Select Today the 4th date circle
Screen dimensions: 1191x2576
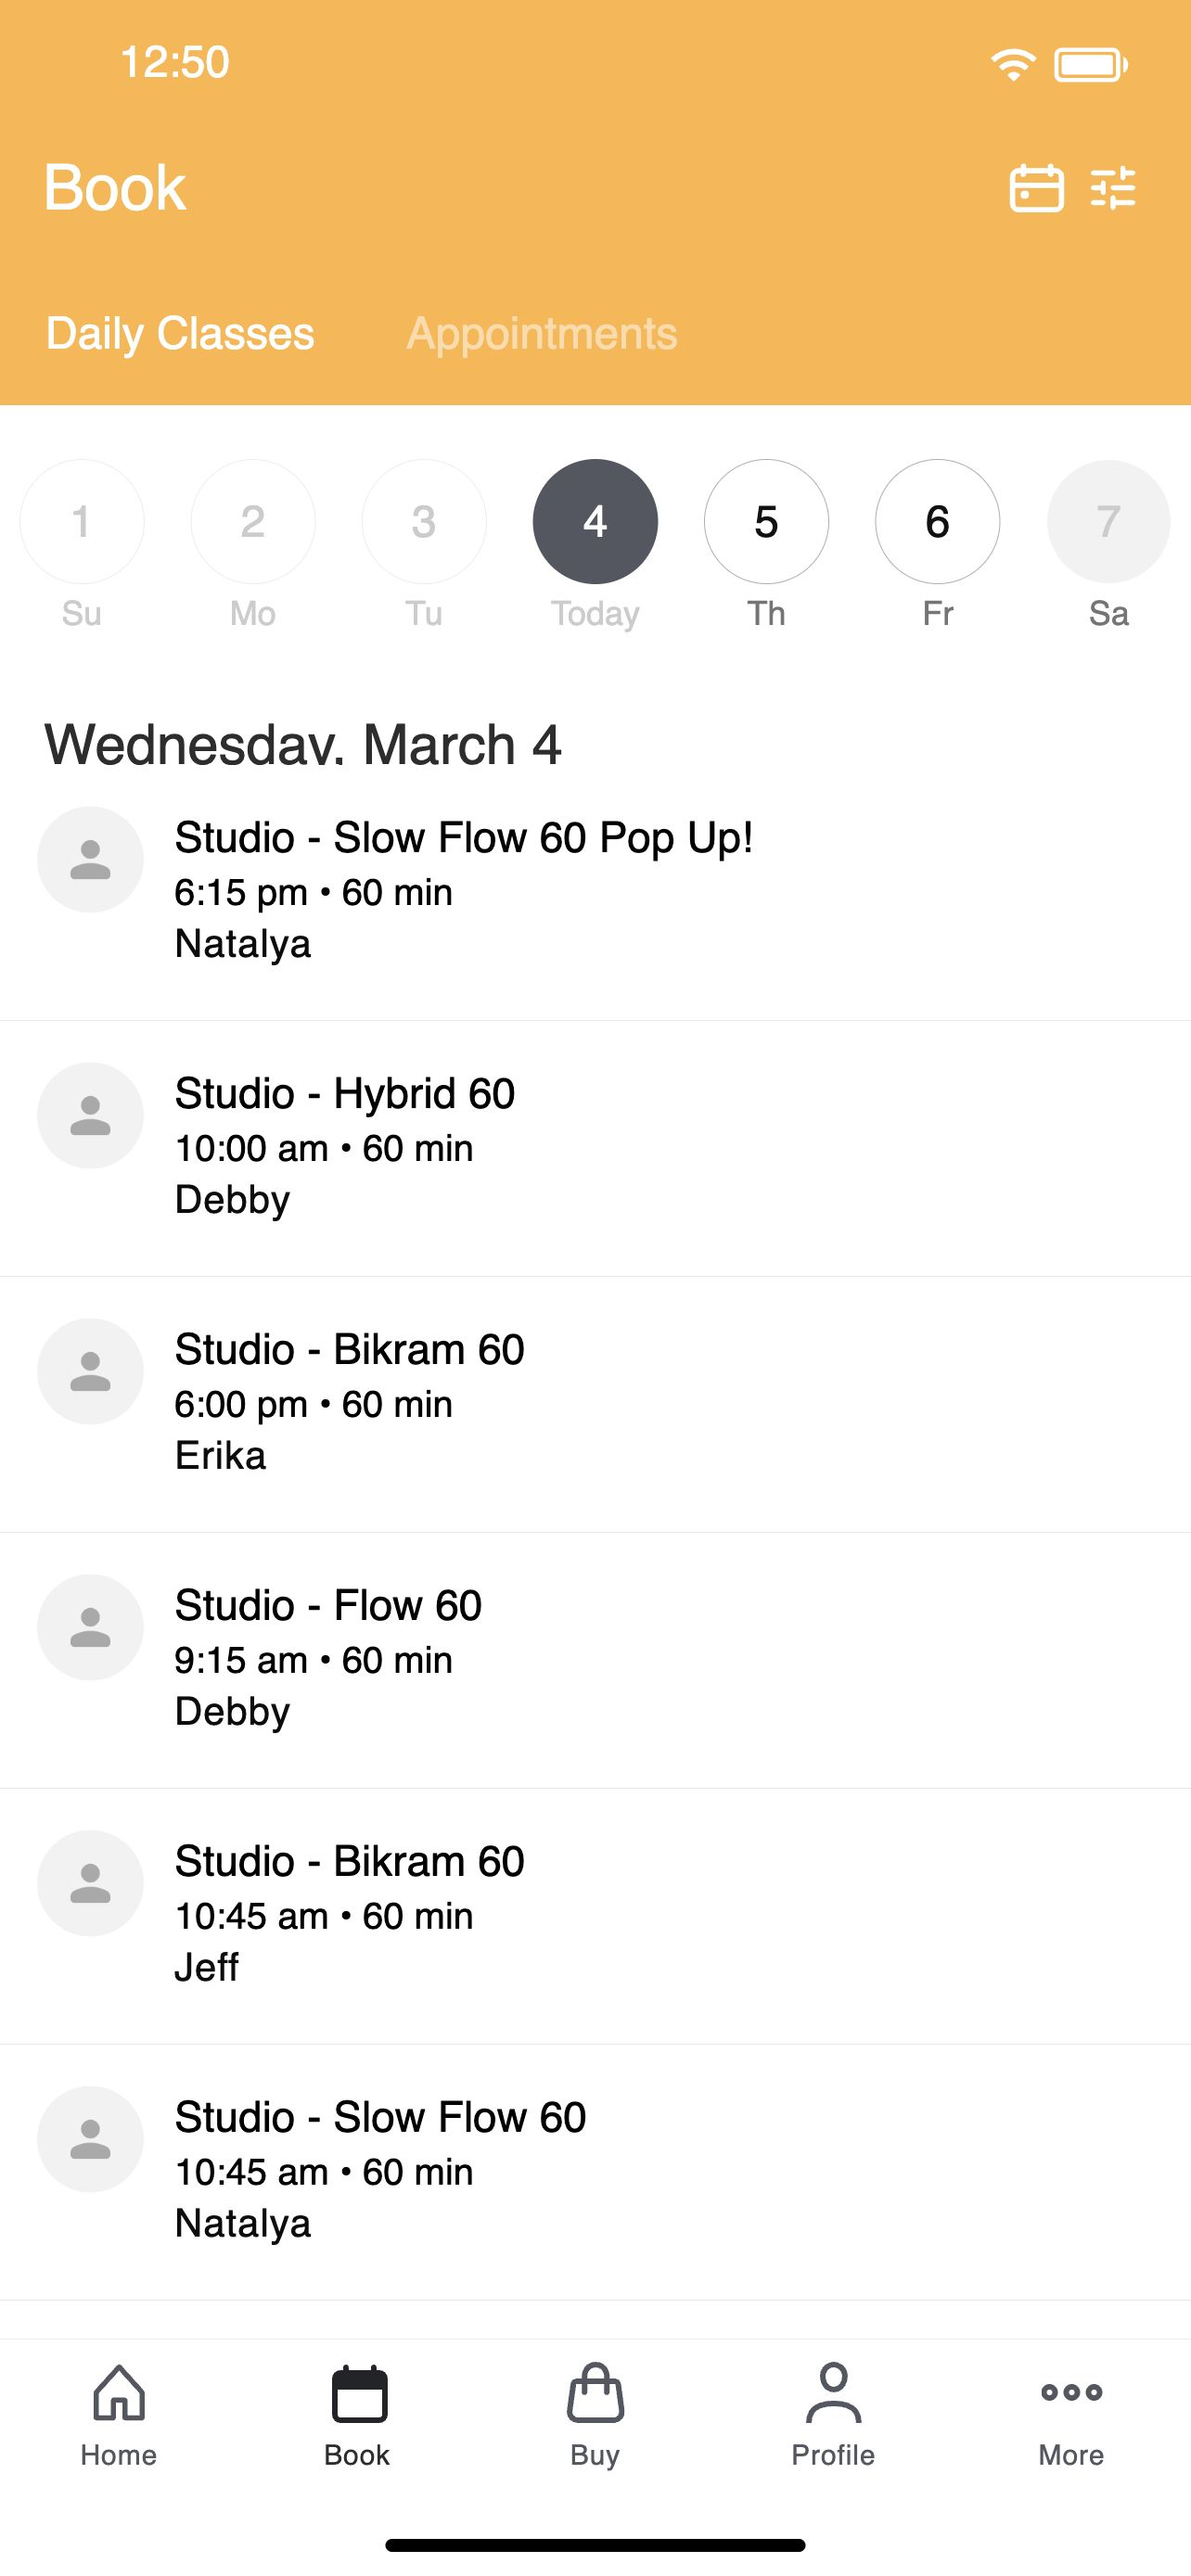pos(595,521)
